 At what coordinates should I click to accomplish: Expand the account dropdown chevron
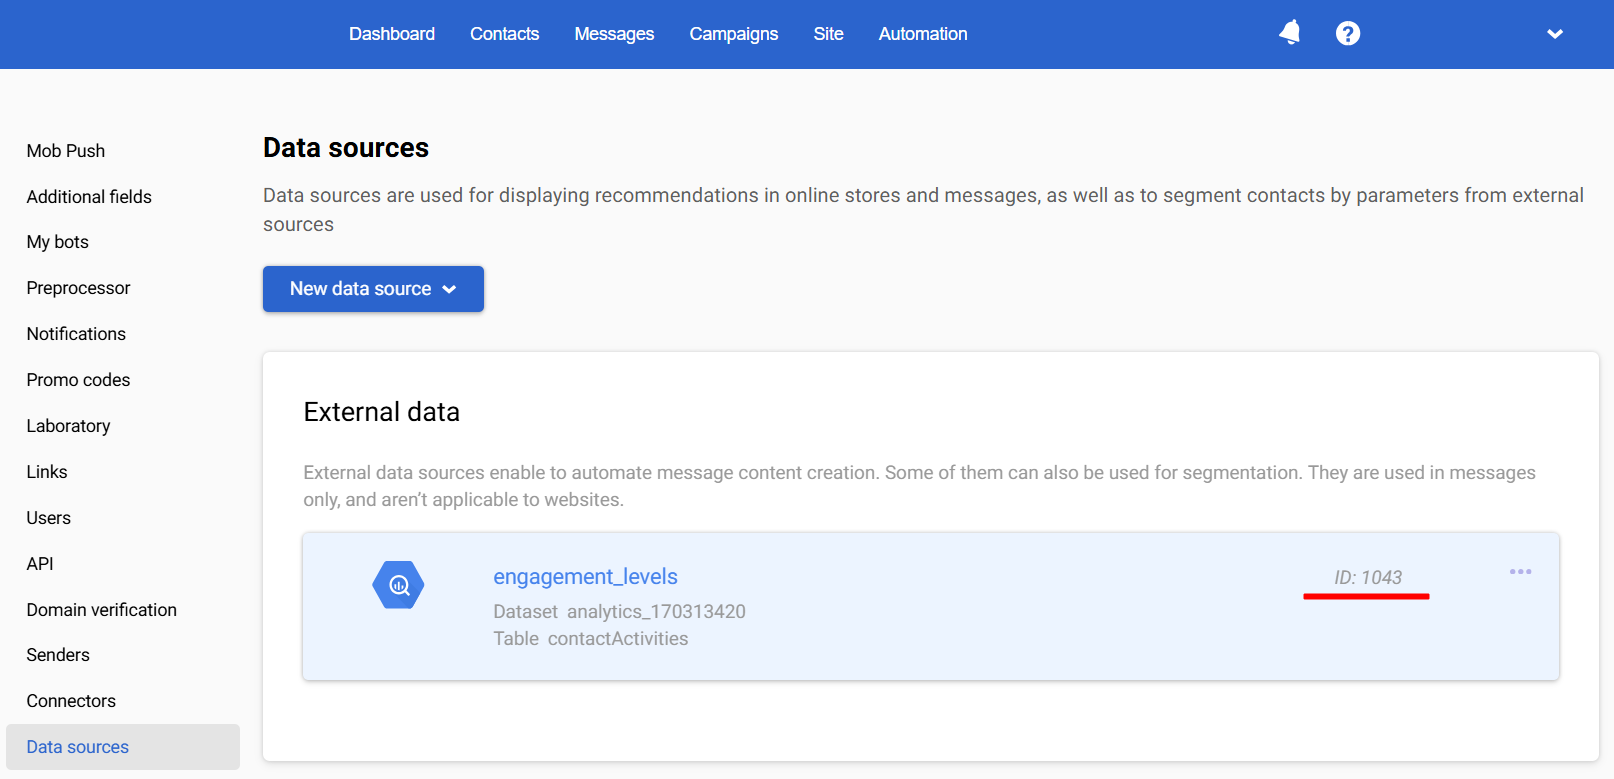coord(1555,34)
